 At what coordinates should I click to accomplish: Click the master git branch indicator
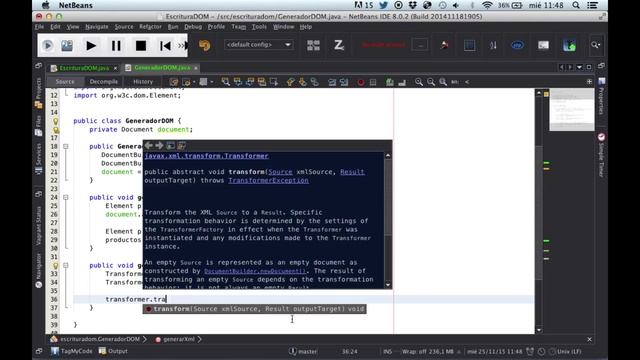point(303,351)
